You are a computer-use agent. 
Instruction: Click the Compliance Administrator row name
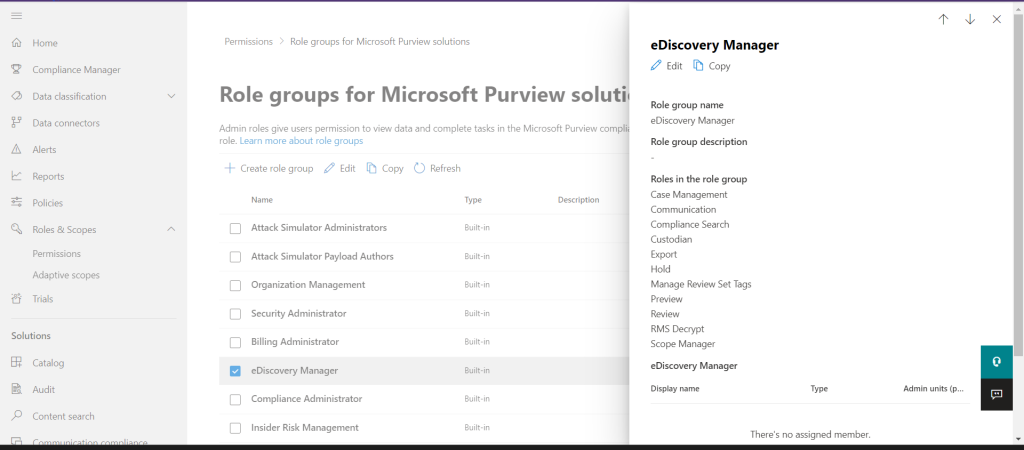[306, 398]
